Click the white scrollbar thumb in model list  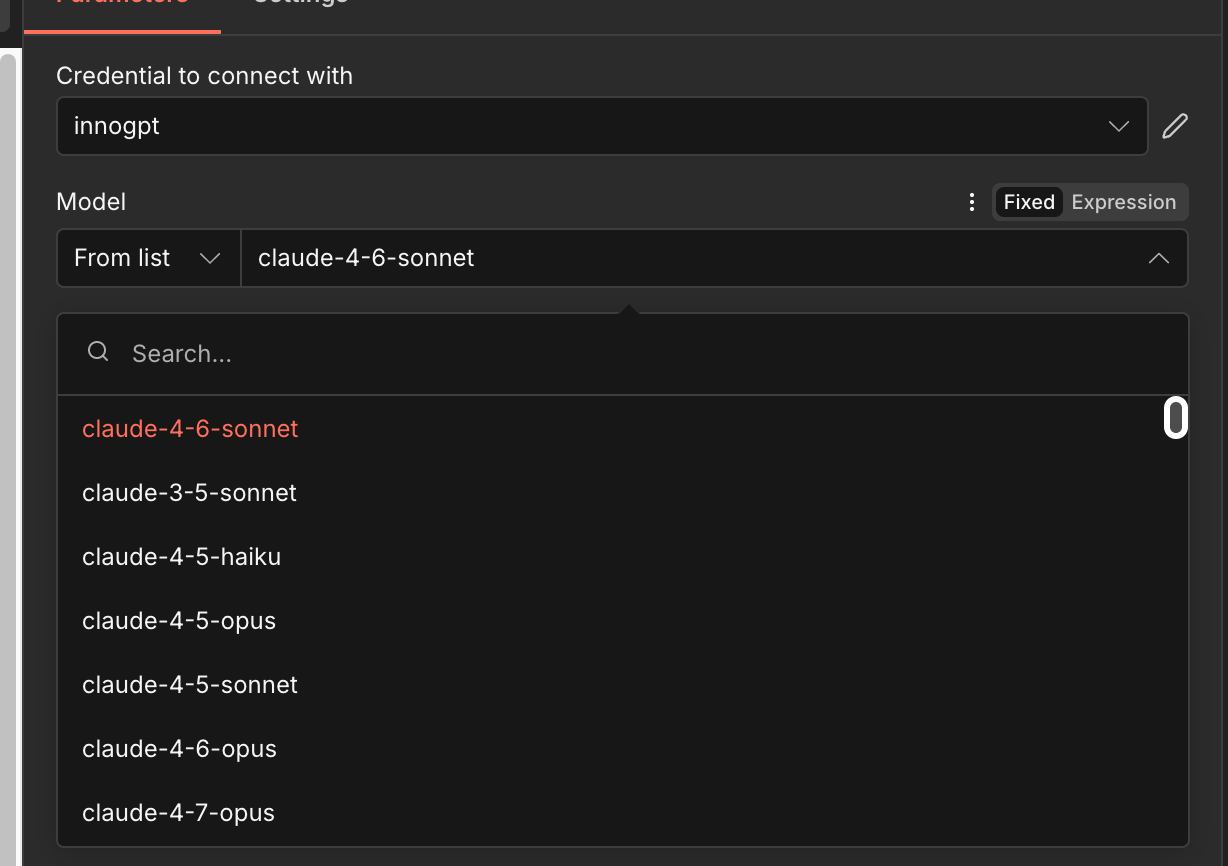(1176, 419)
